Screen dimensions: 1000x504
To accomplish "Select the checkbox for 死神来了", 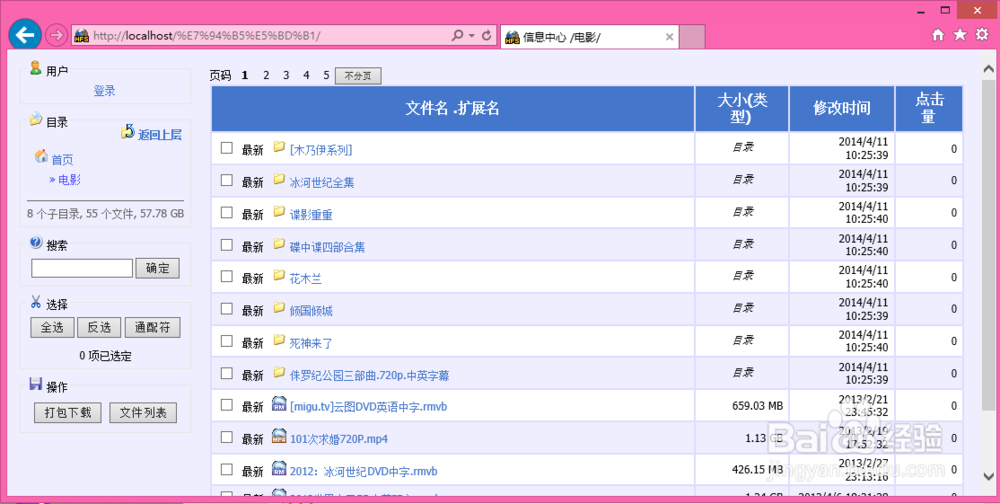I will click(226, 341).
